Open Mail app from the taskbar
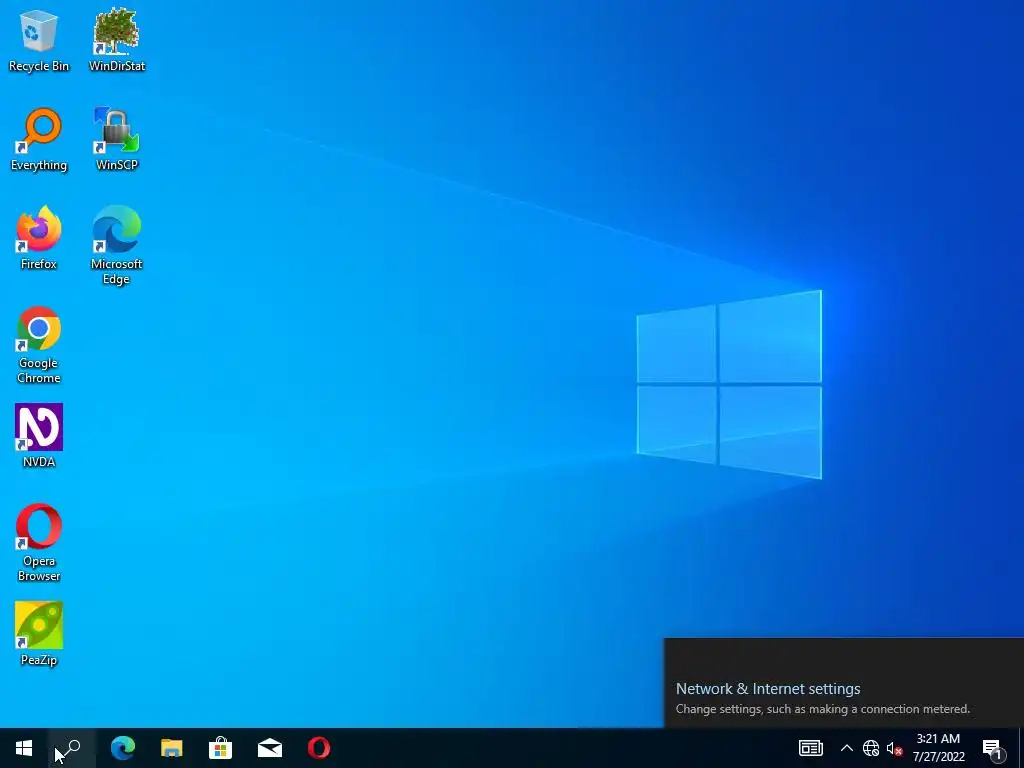Viewport: 1024px width, 768px height. pos(270,748)
